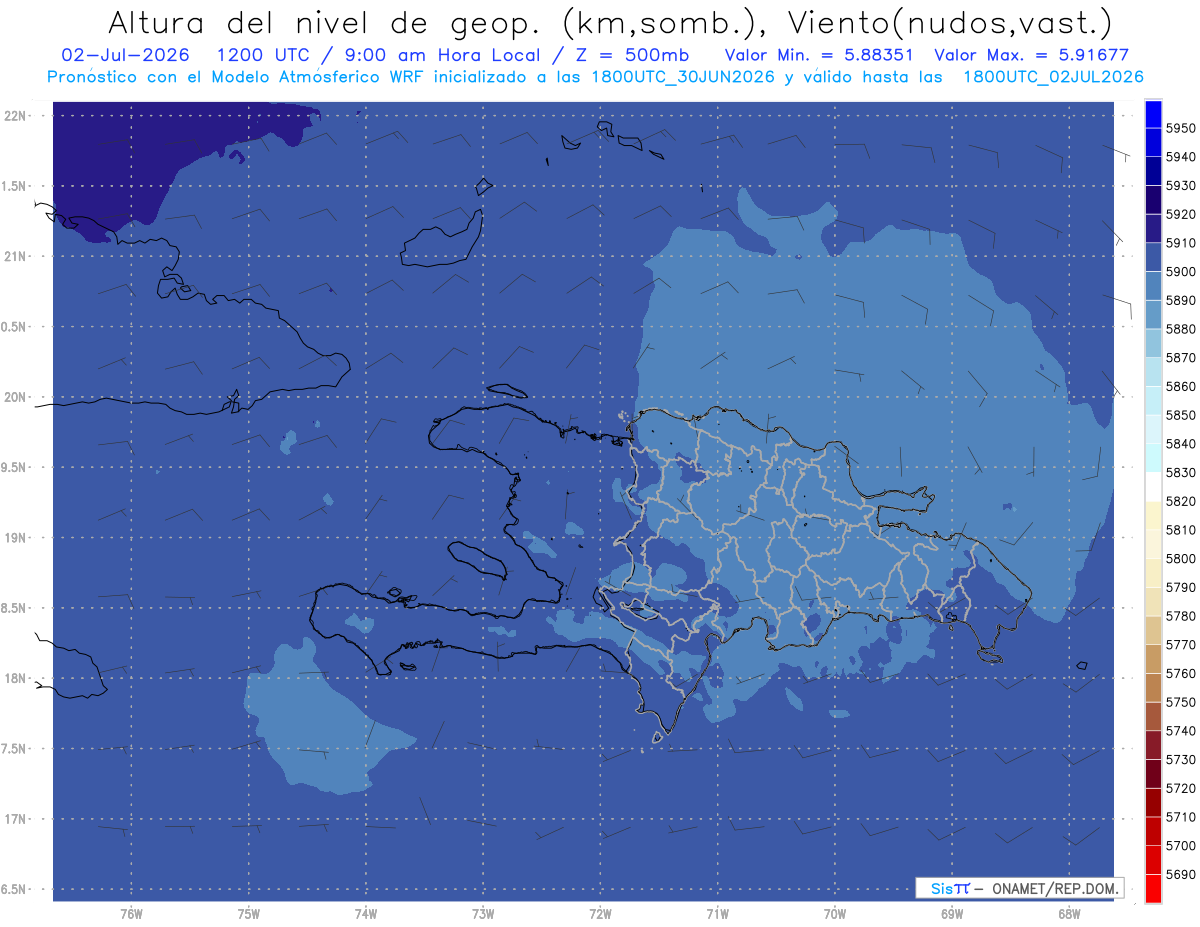Select the date text '02-Jul-2026'
This screenshot has height=927, width=1200.
tap(125, 55)
